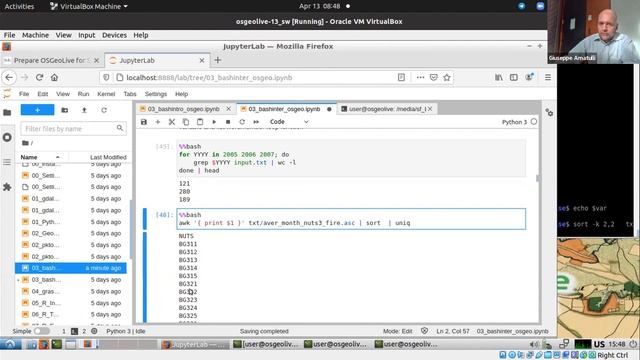Restart the kernel icon in notebook toolbar
640x360 pixels.
coord(242,122)
